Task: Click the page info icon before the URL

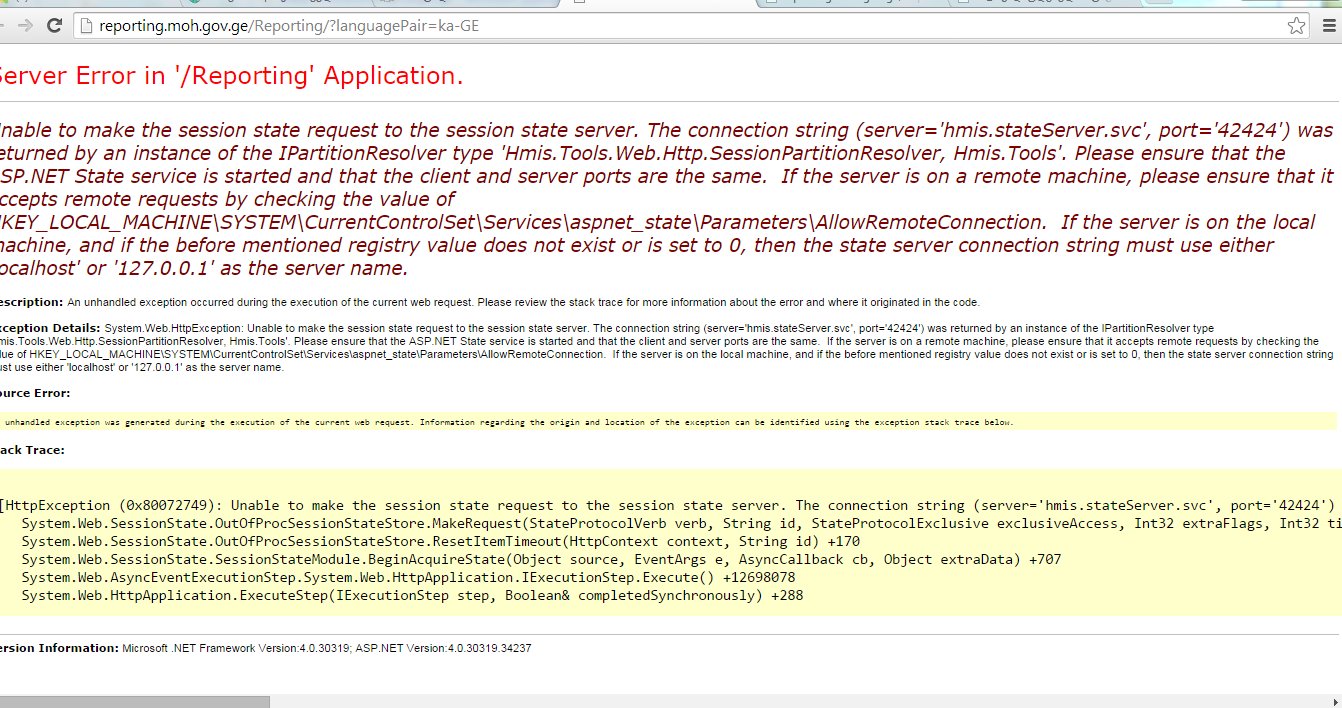Action: point(86,26)
